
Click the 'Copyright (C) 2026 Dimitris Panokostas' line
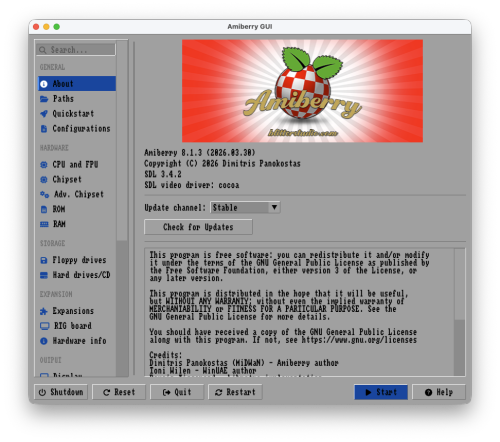[x=222, y=164]
